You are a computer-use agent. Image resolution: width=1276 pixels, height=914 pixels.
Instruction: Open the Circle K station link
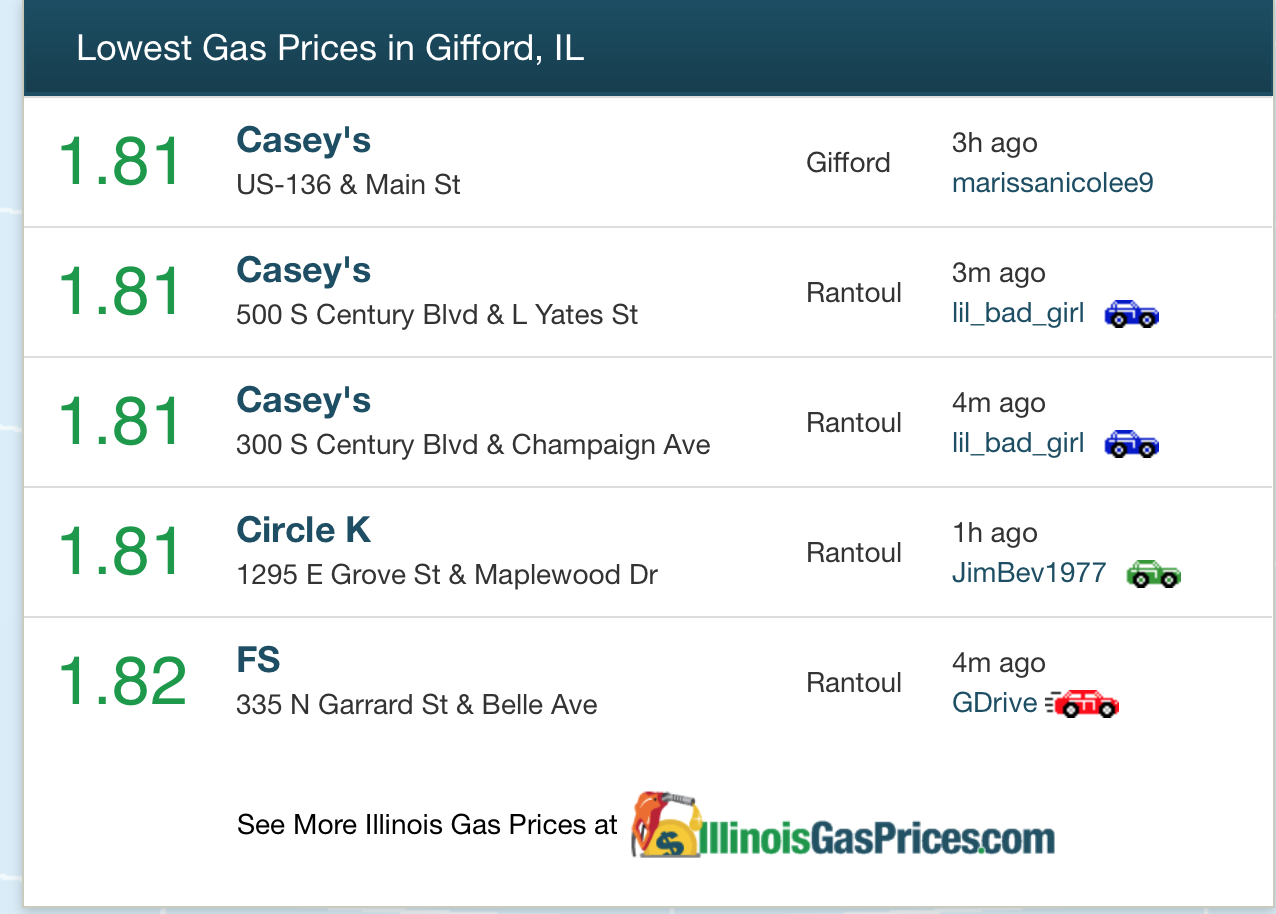tap(303, 530)
